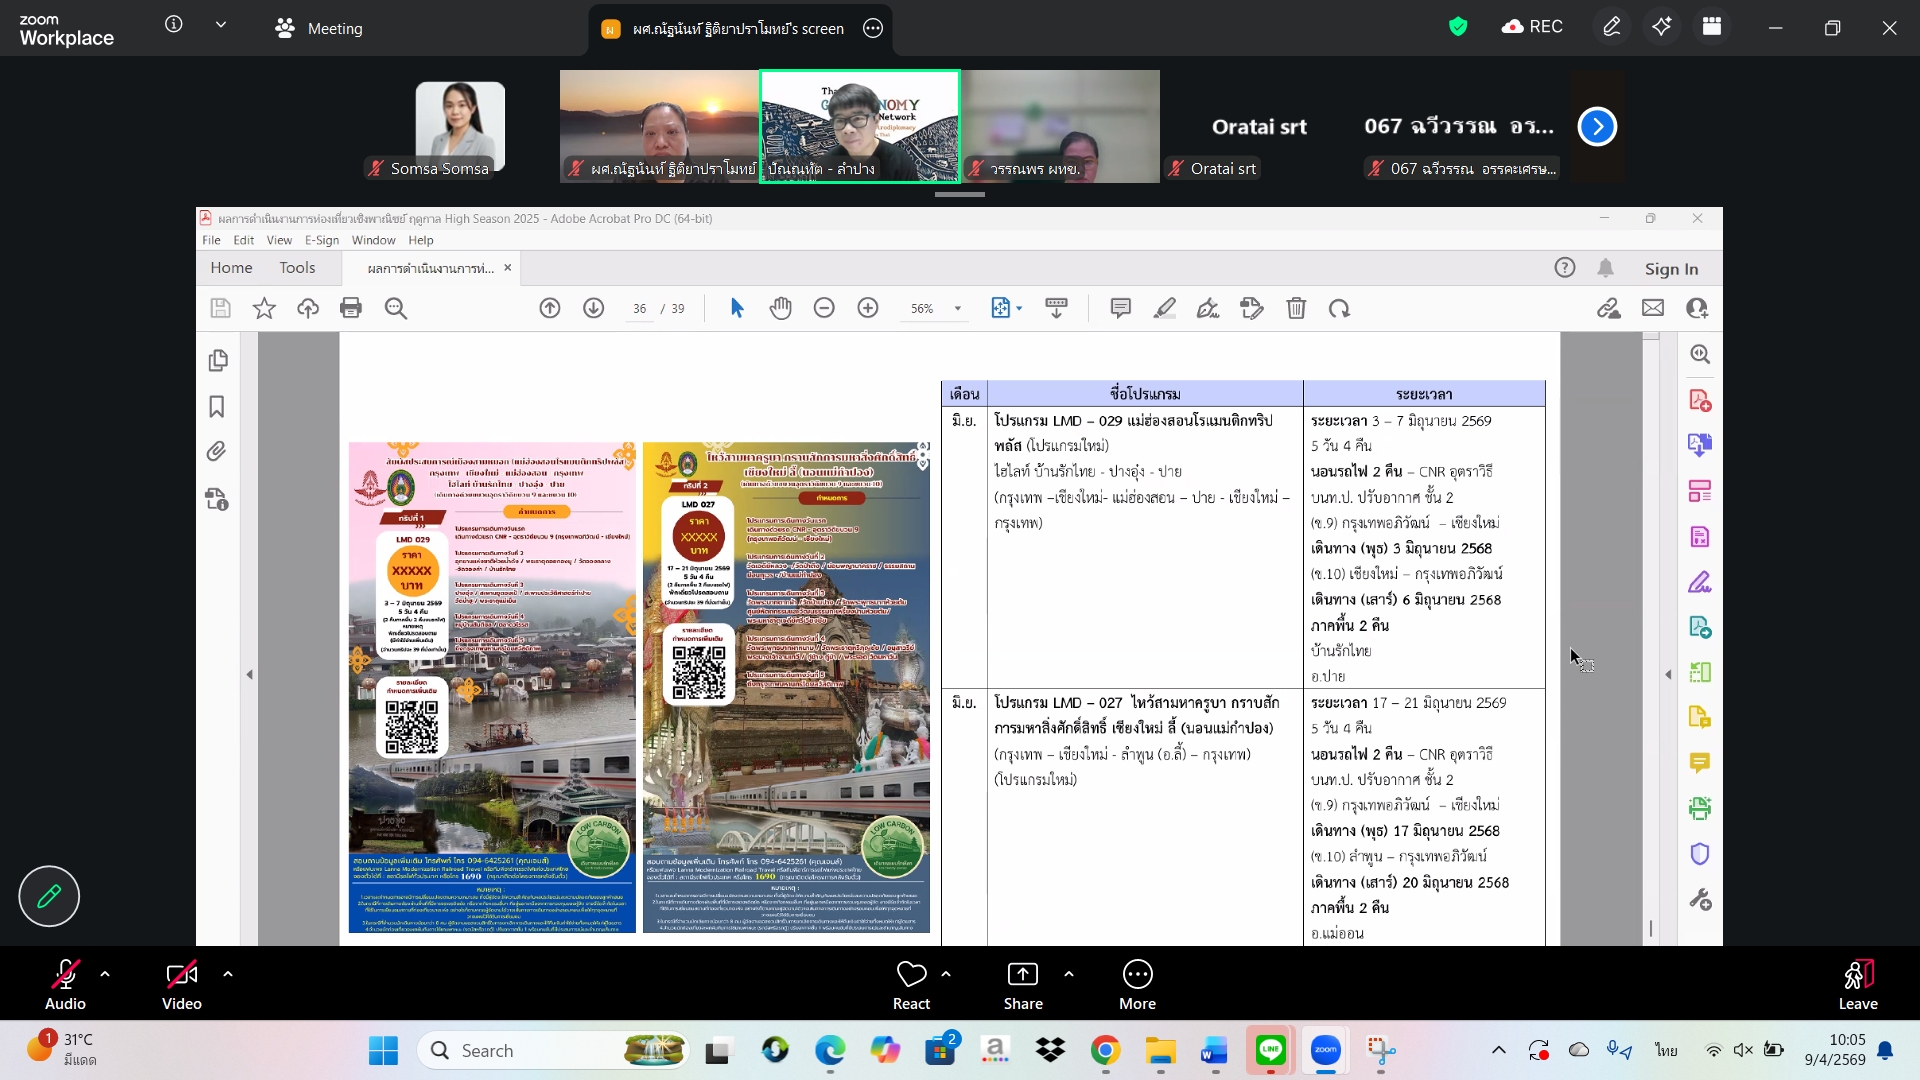The height and width of the screenshot is (1080, 1920).
Task: Open React emoji heart menu
Action: tap(911, 974)
